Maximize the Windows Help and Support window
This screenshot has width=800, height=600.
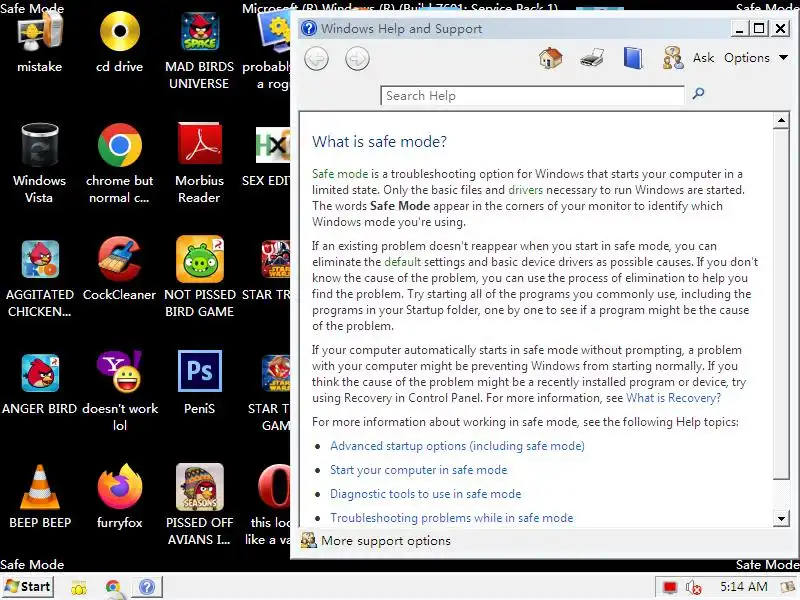click(759, 29)
